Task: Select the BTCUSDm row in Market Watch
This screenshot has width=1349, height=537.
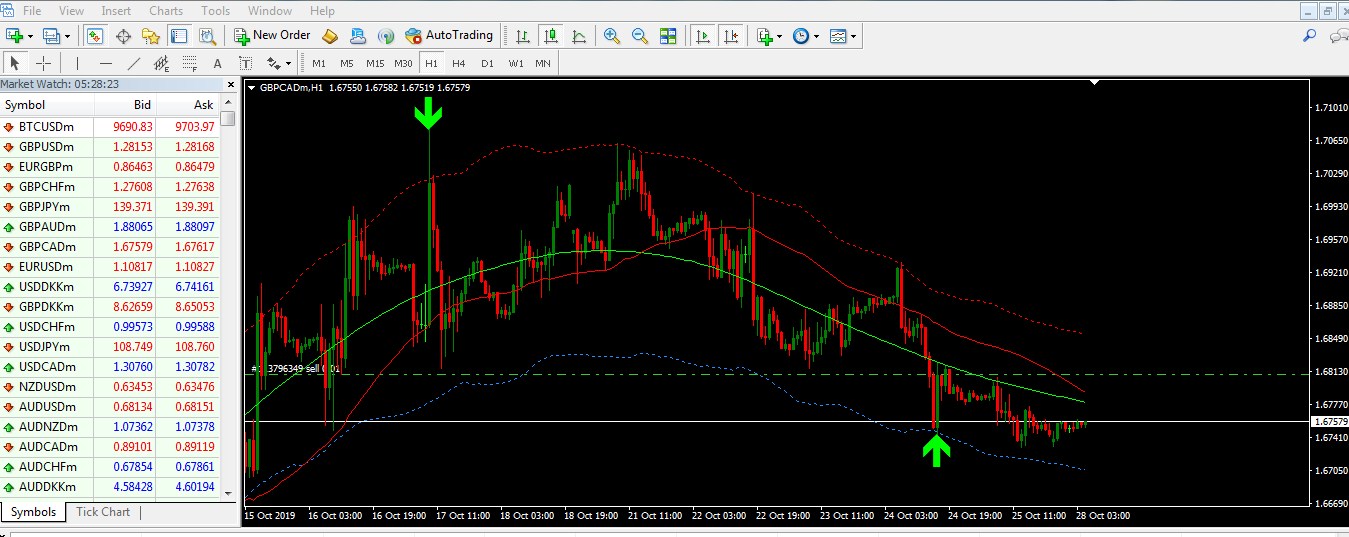Action: click(109, 127)
